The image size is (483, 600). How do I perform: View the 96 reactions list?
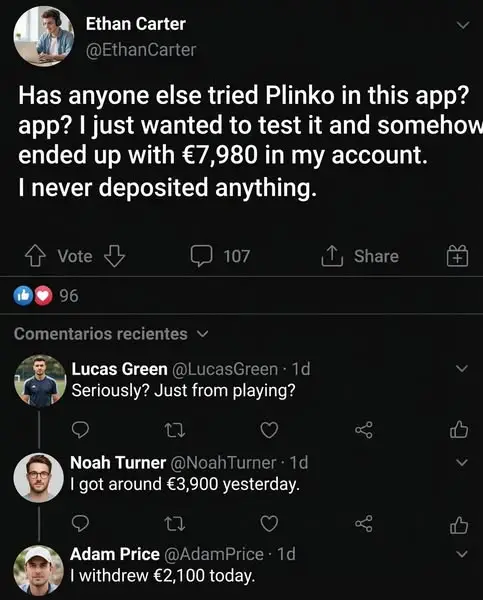tap(46, 295)
